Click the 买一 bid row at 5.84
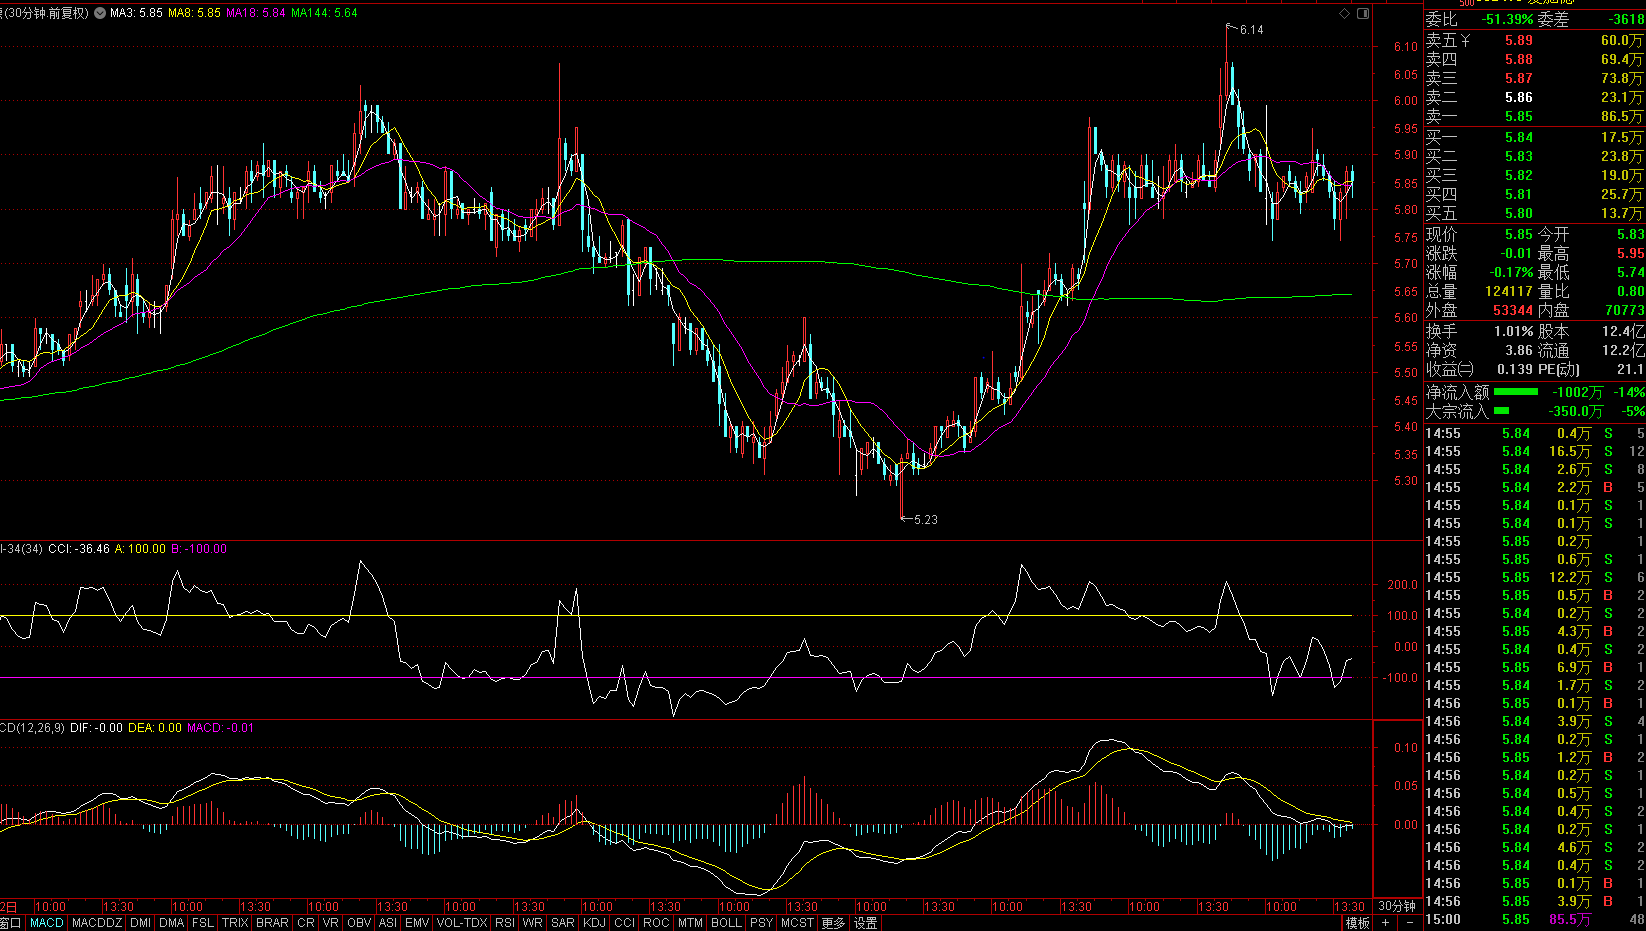The height and width of the screenshot is (931, 1646). pyautogui.click(x=1534, y=137)
